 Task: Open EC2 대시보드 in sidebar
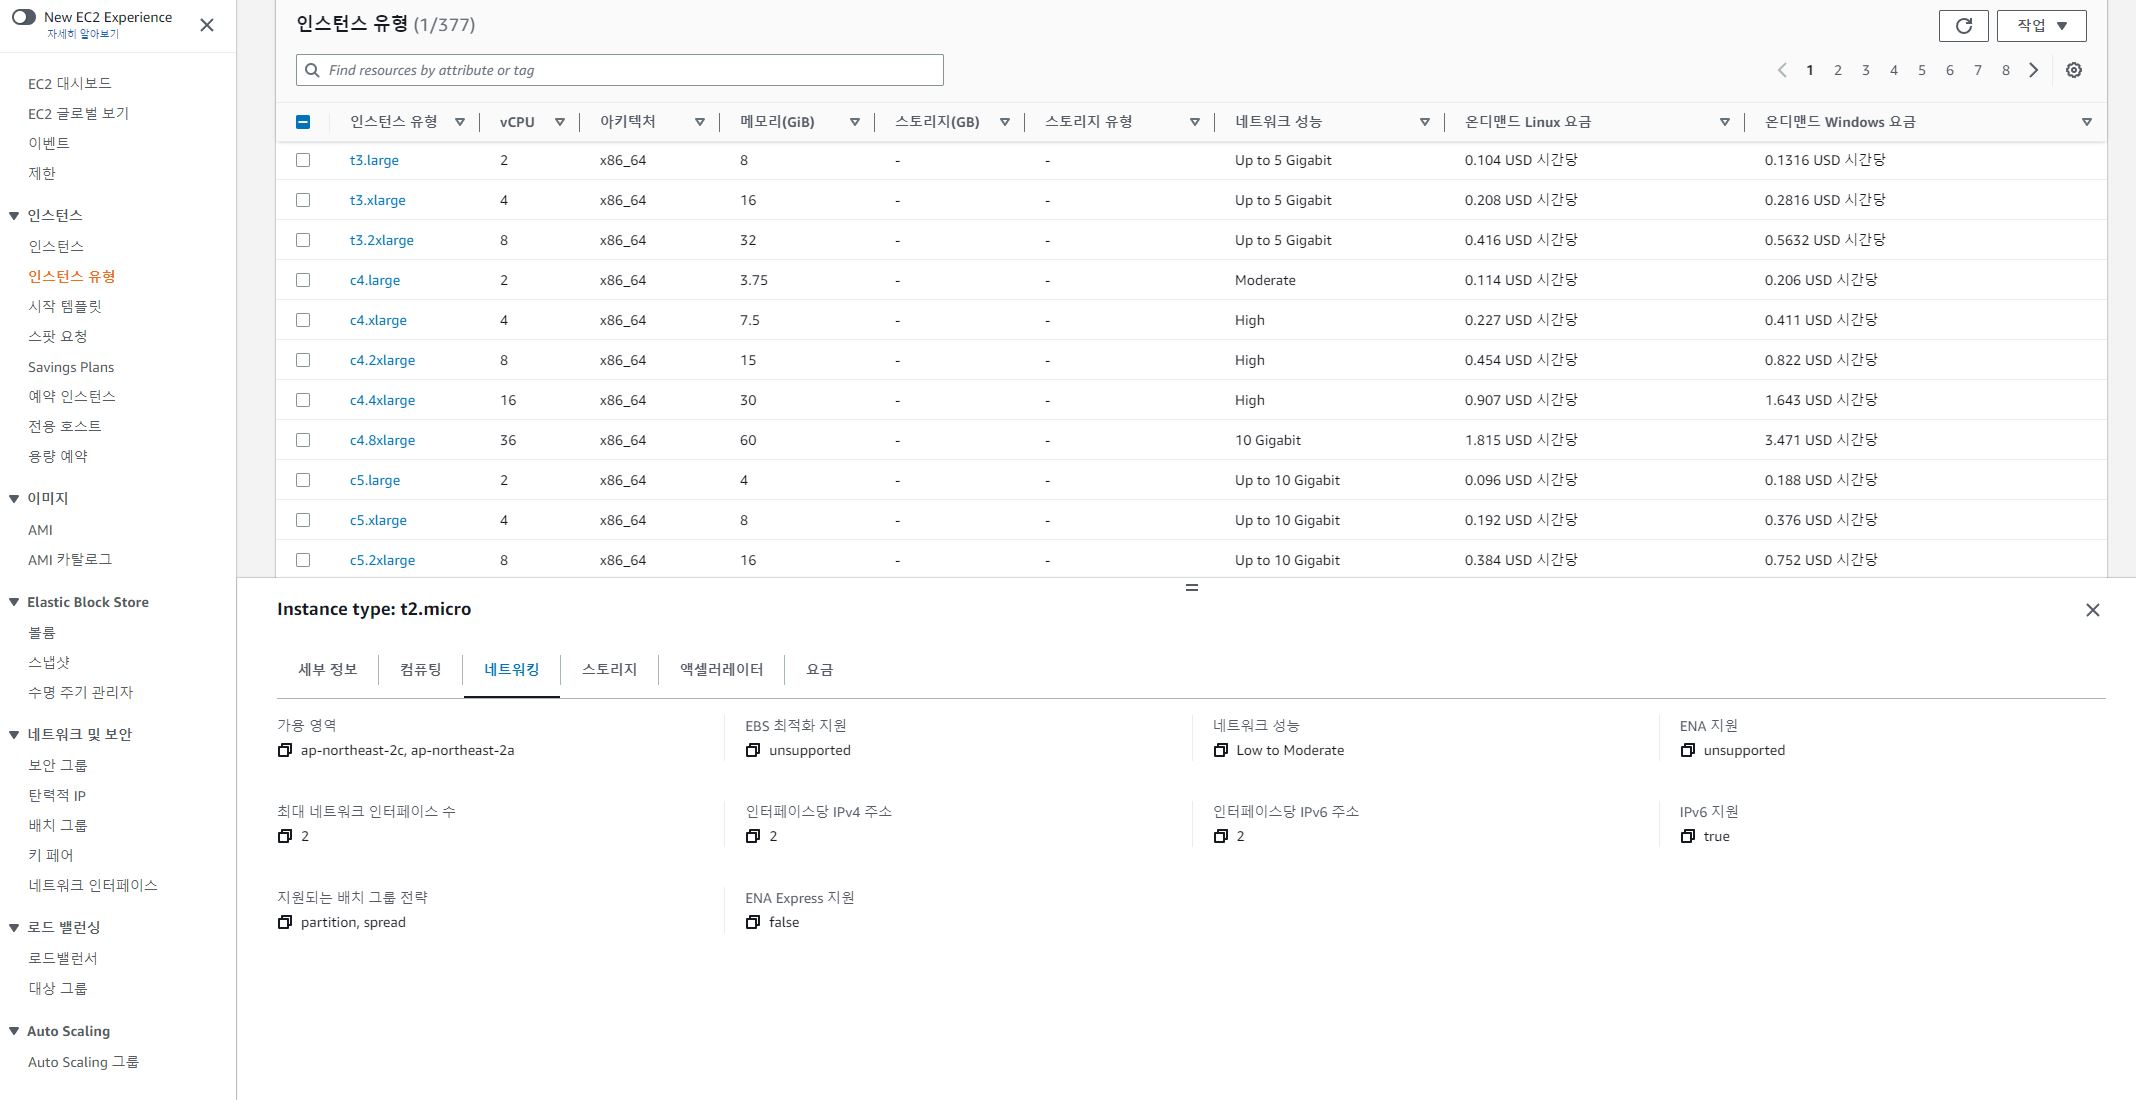pyautogui.click(x=69, y=83)
